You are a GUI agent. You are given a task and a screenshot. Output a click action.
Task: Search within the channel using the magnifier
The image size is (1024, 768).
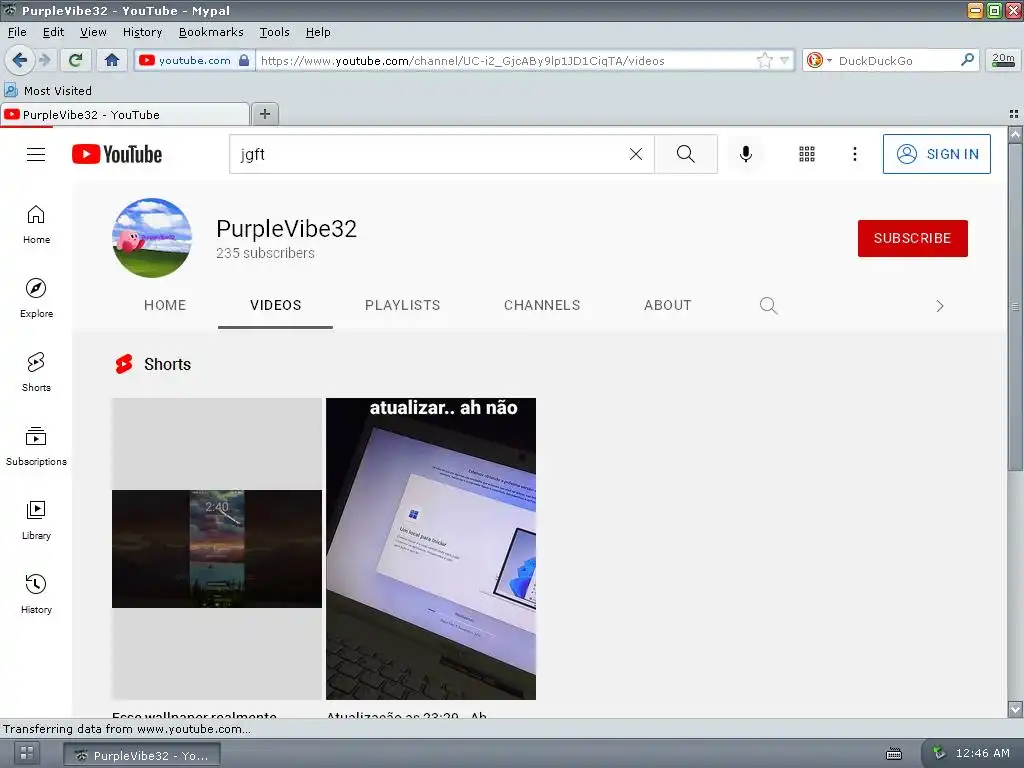[x=769, y=306]
